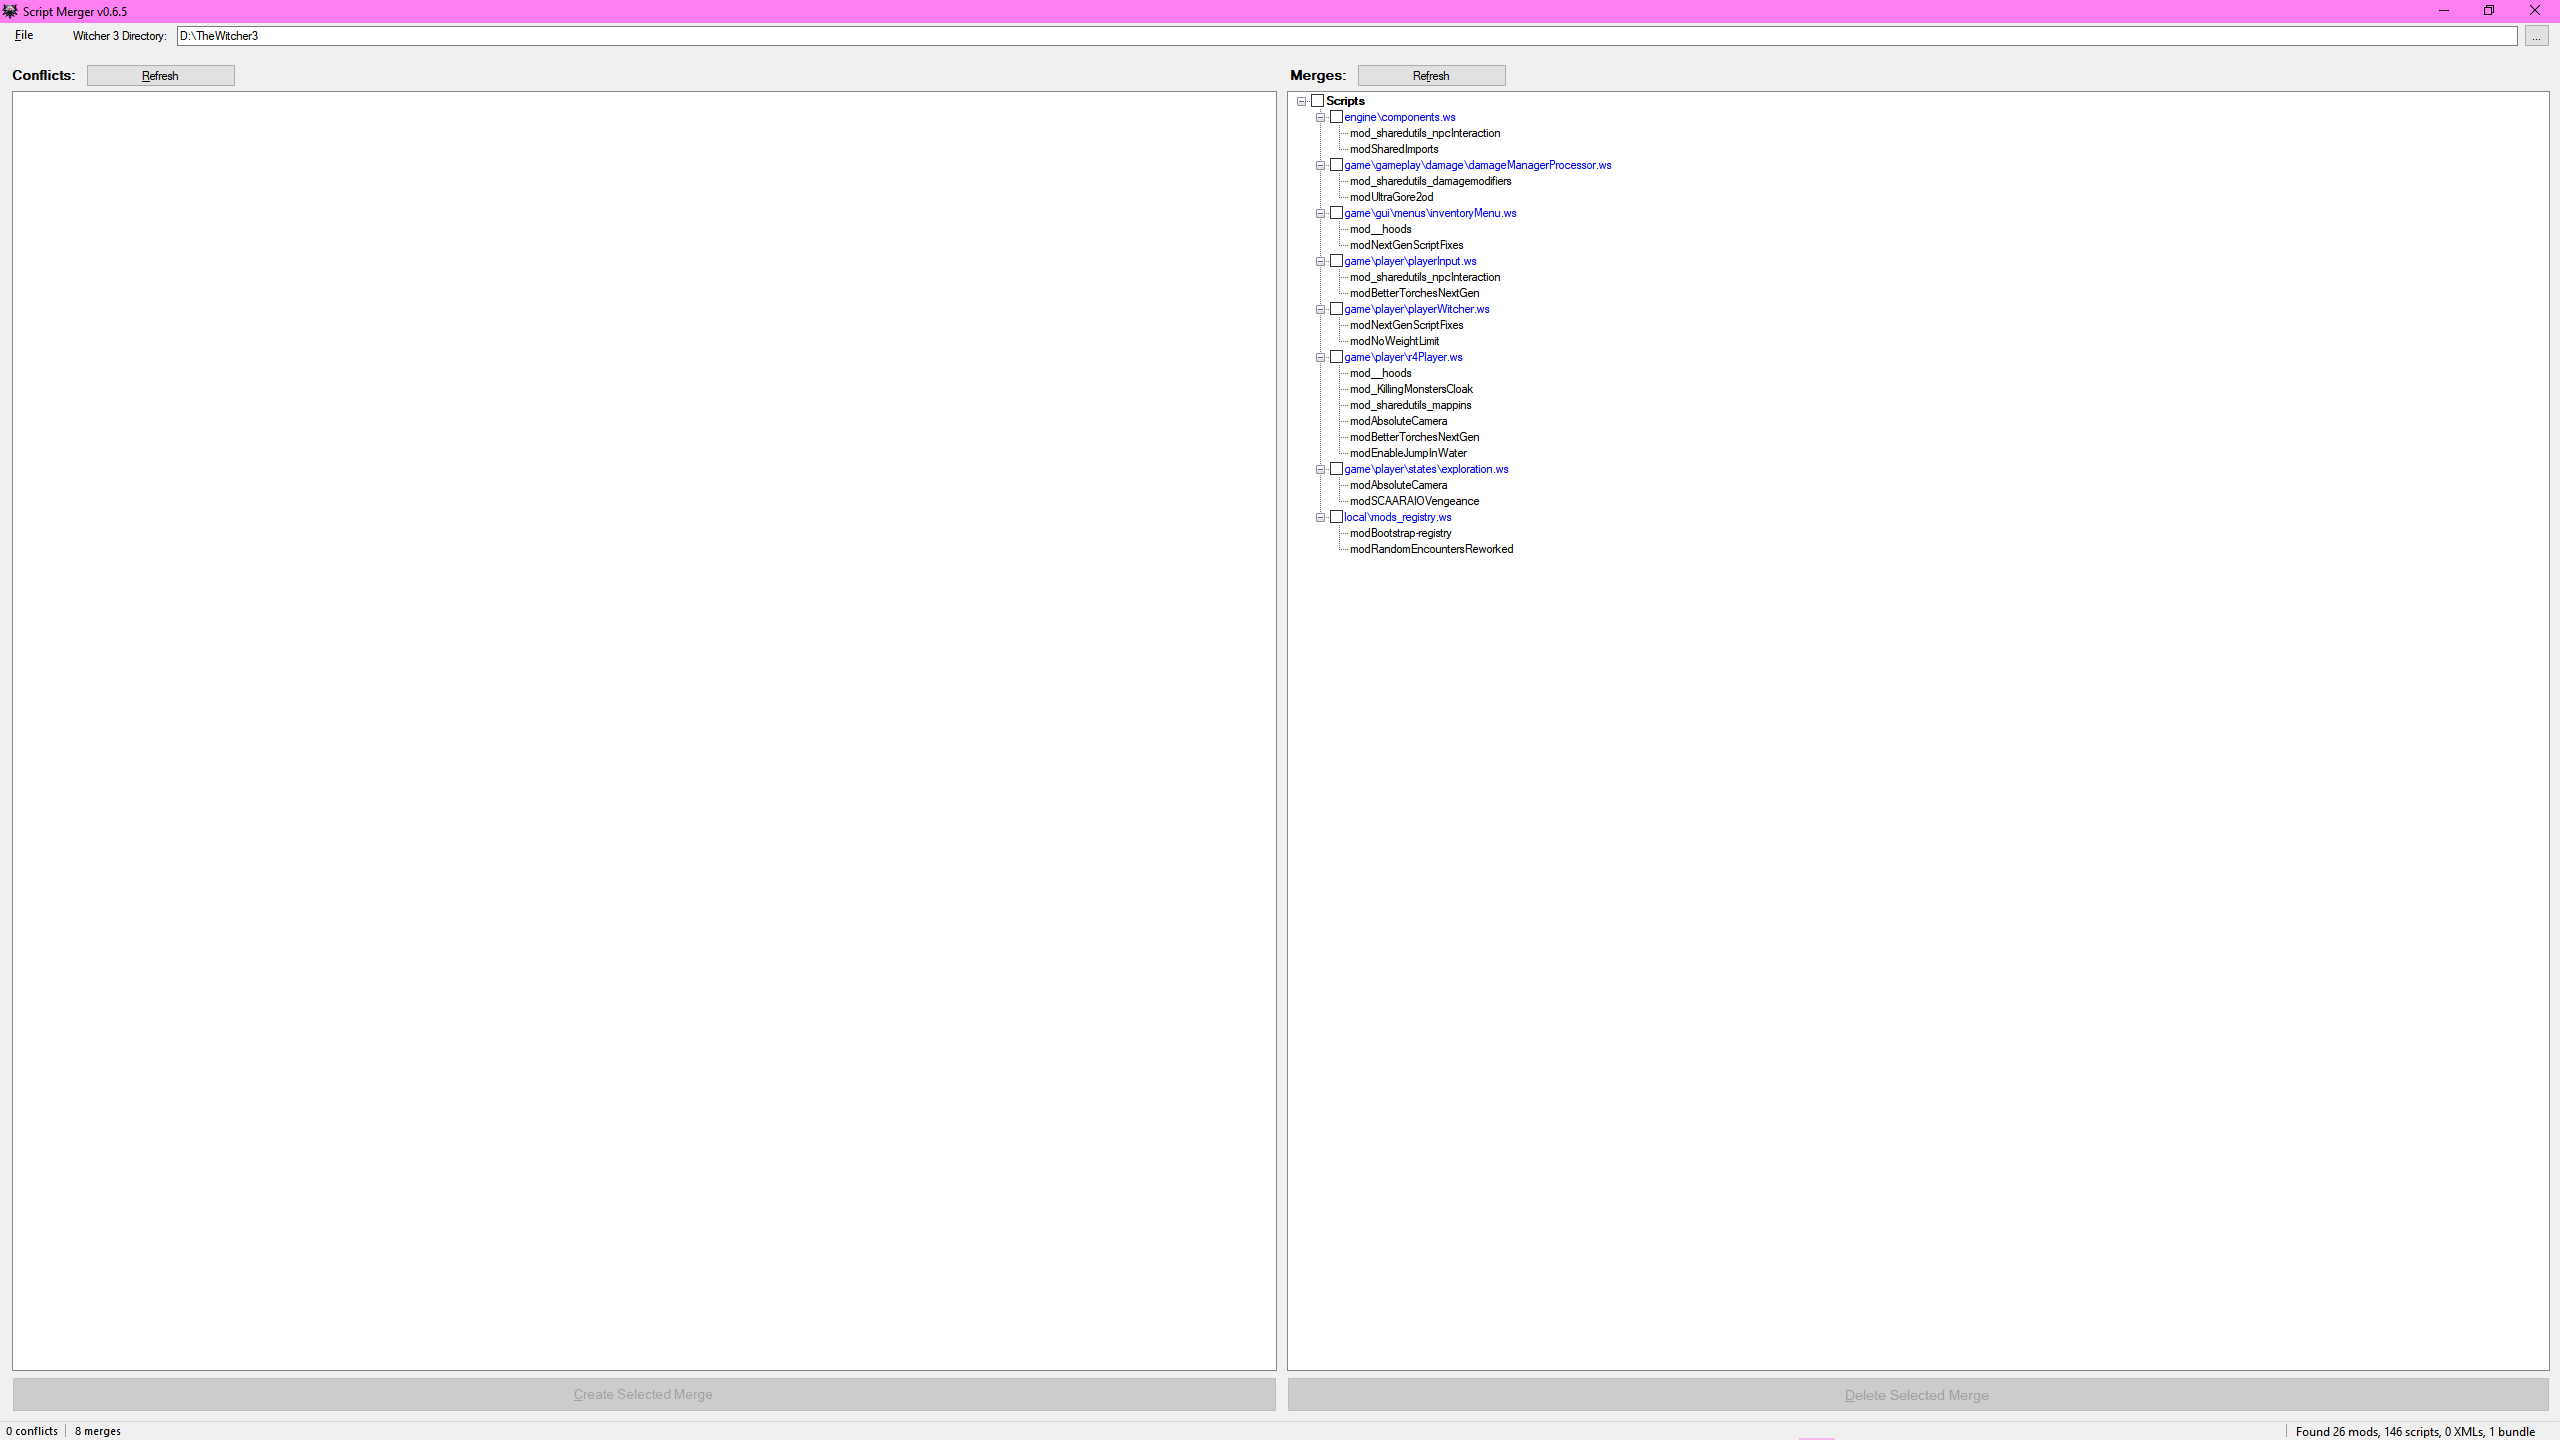Refresh the Merges list
Viewport: 2560px width, 1440px height.
(x=1431, y=76)
